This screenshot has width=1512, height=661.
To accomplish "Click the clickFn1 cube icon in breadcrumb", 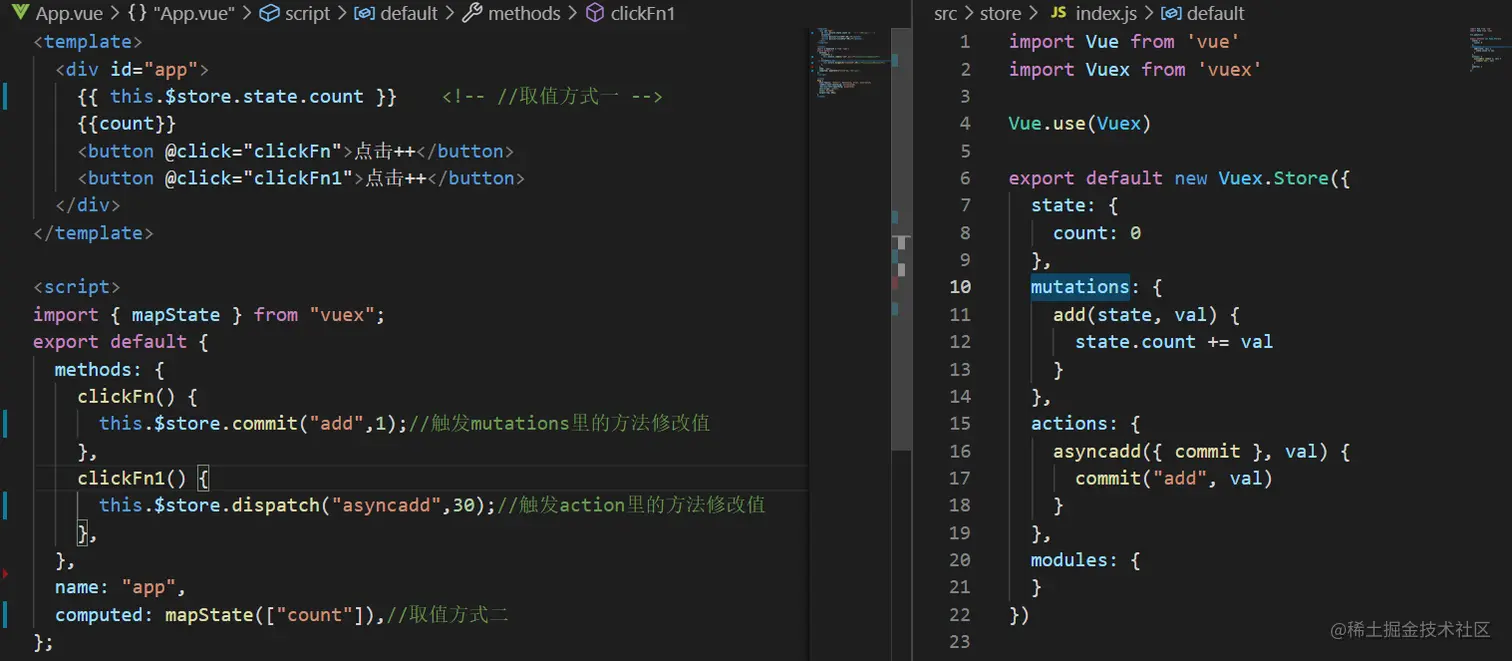I will point(594,13).
